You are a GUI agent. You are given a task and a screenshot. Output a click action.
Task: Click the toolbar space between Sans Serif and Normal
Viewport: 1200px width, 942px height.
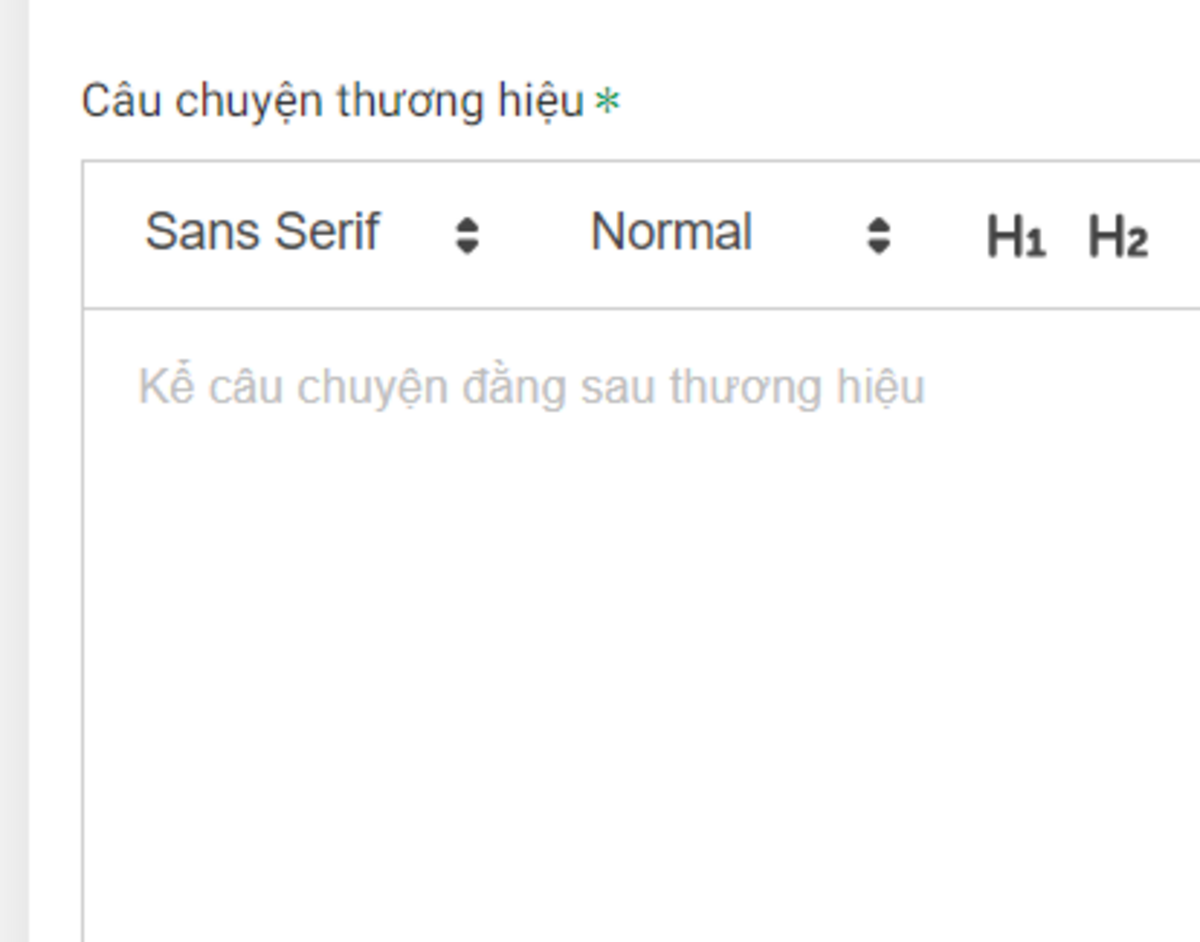pos(535,236)
